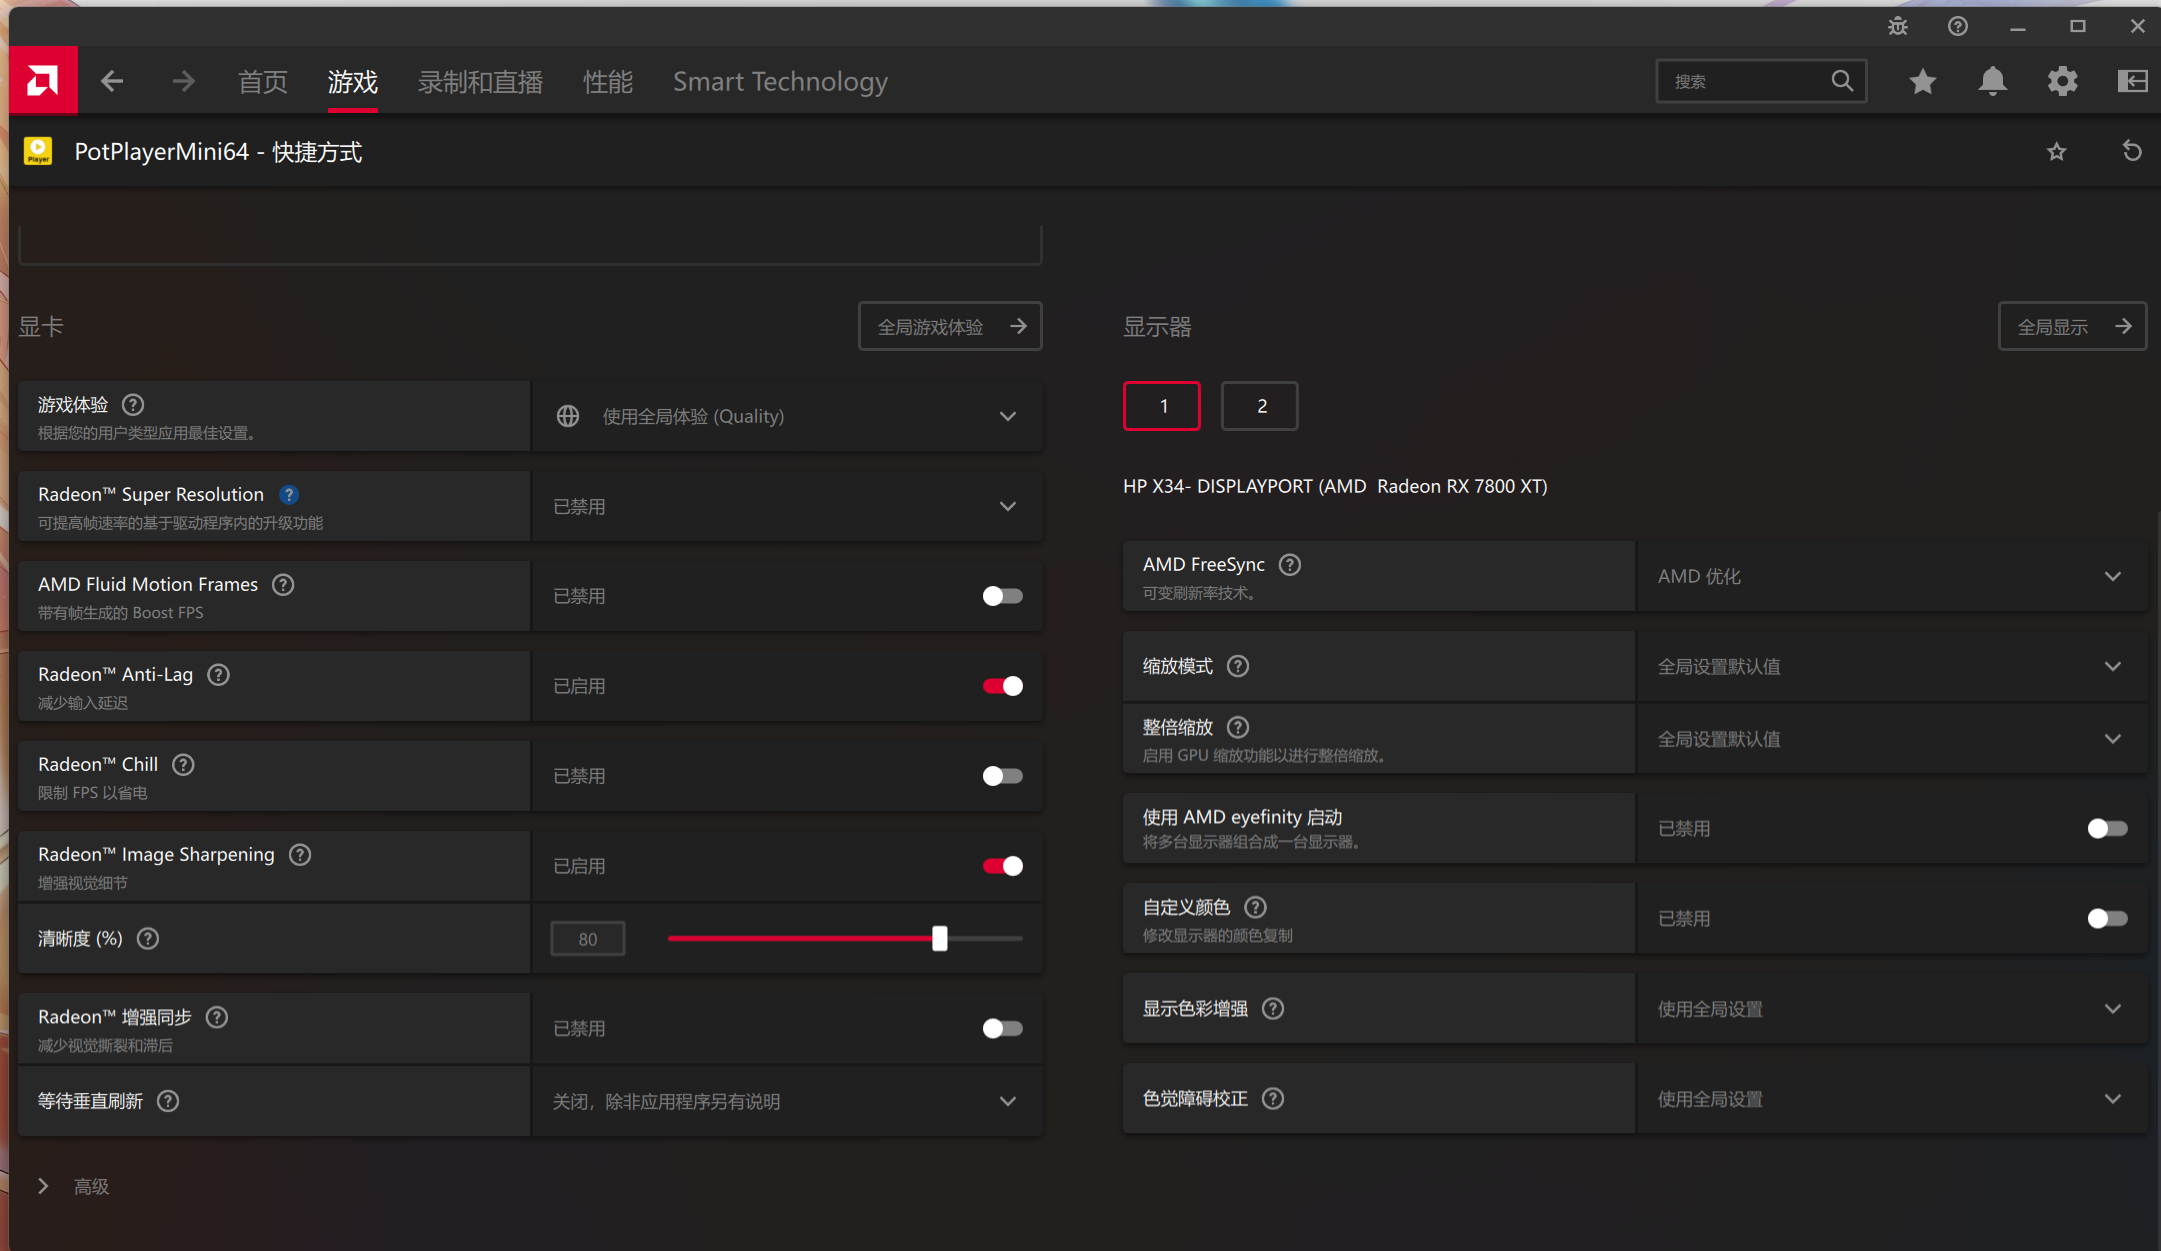
Task: Show help for Radeon Anti-Lag
Action: tap(218, 675)
